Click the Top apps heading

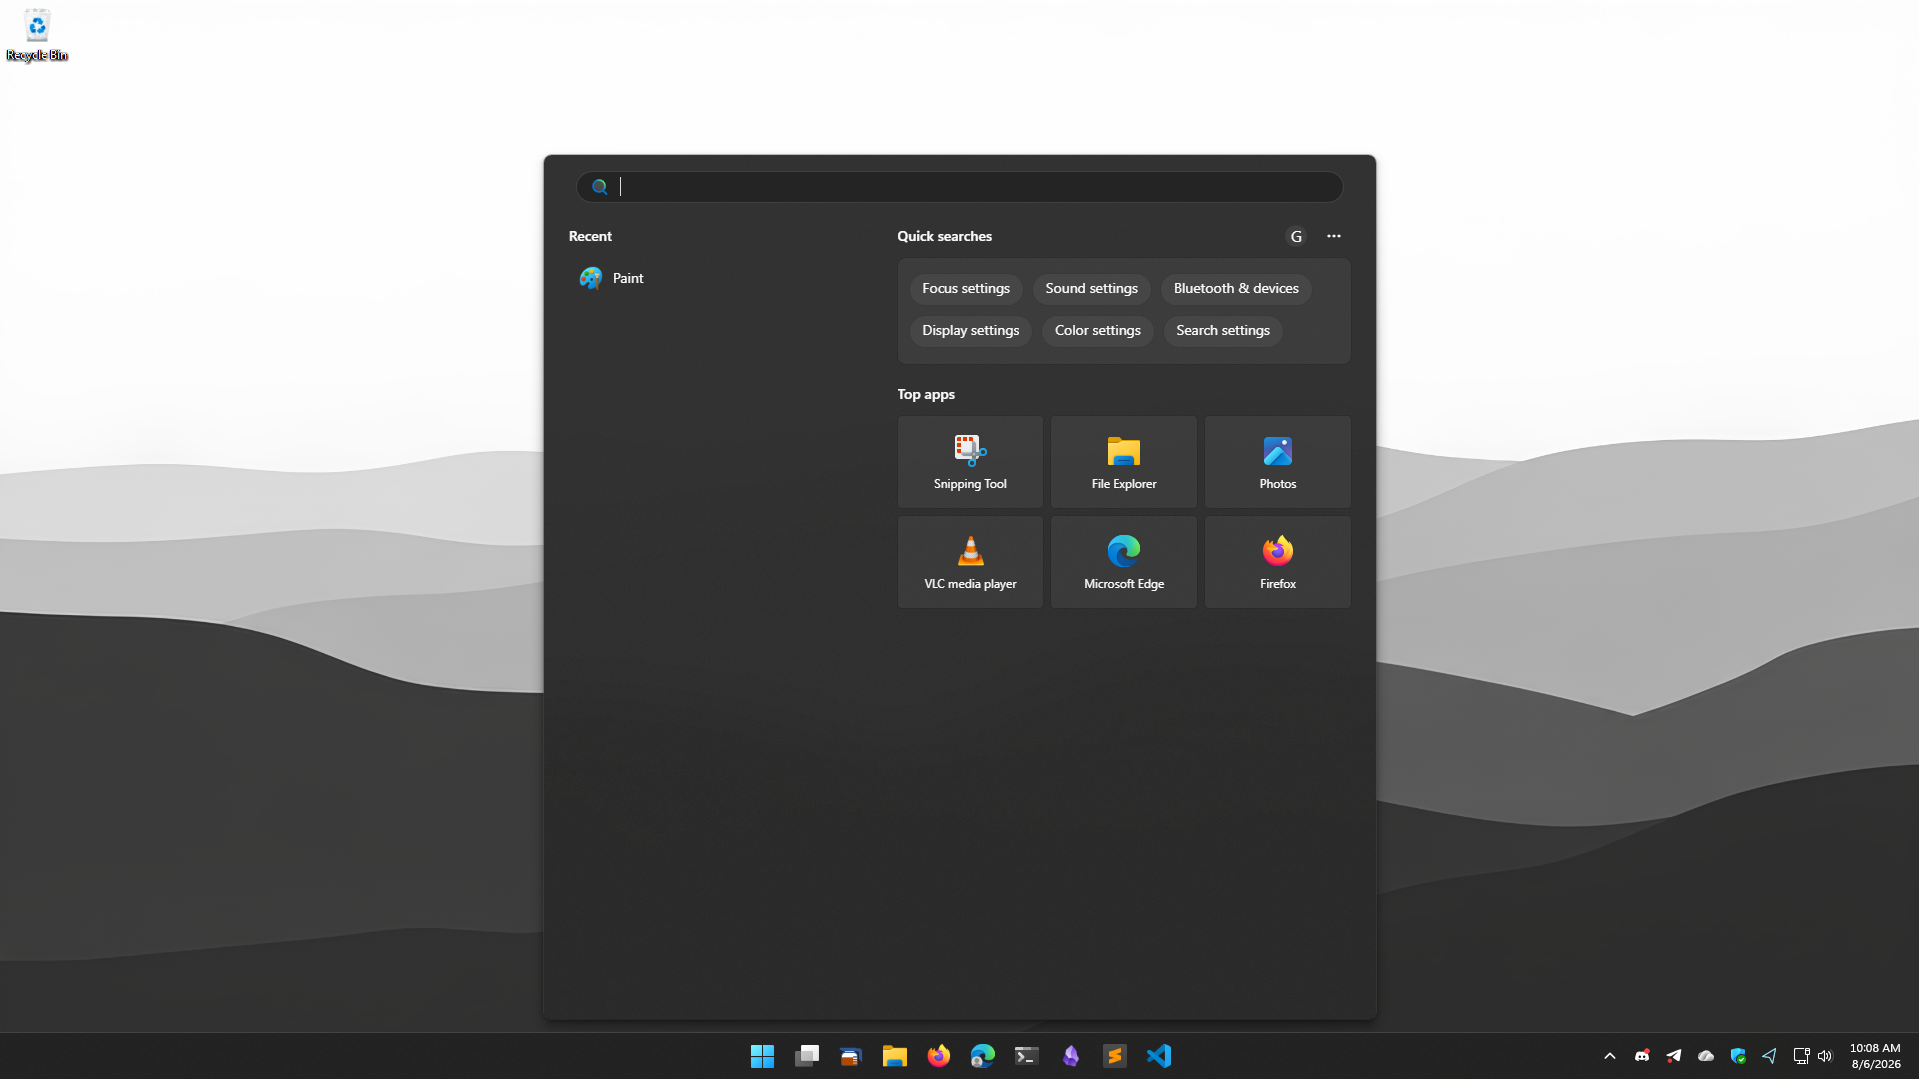(x=926, y=394)
